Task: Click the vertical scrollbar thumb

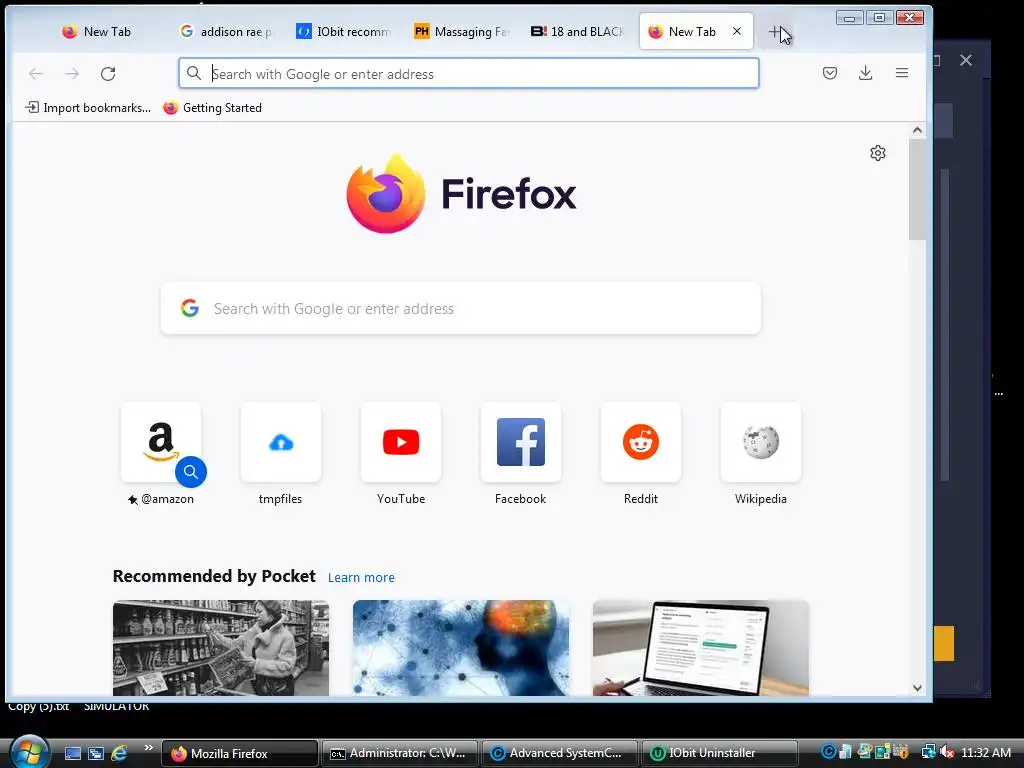Action: (x=917, y=189)
